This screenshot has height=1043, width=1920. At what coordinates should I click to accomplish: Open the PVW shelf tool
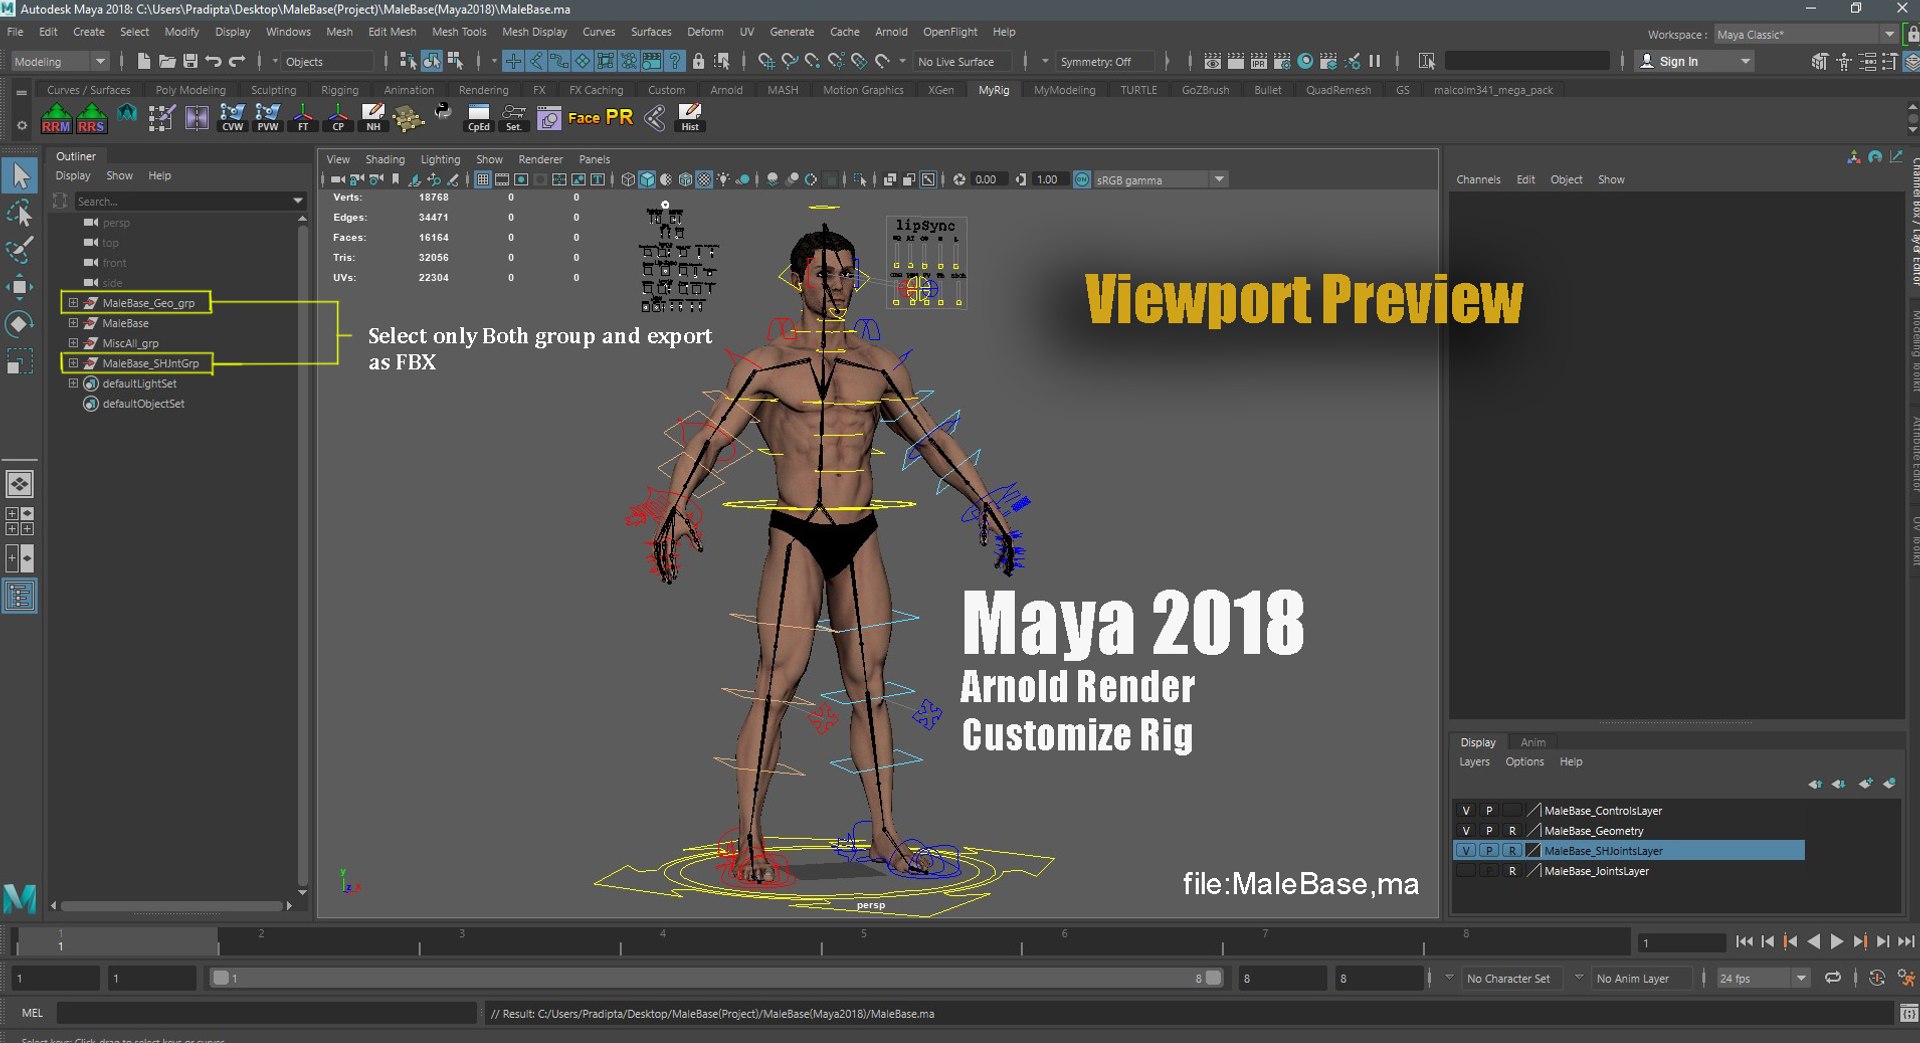(268, 118)
